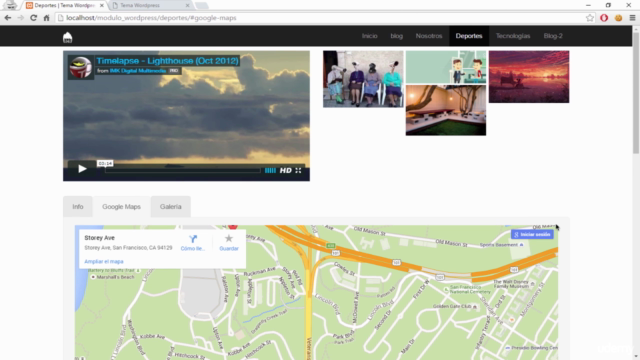Click the page vertical scrollbar thumb

[x=636, y=93]
